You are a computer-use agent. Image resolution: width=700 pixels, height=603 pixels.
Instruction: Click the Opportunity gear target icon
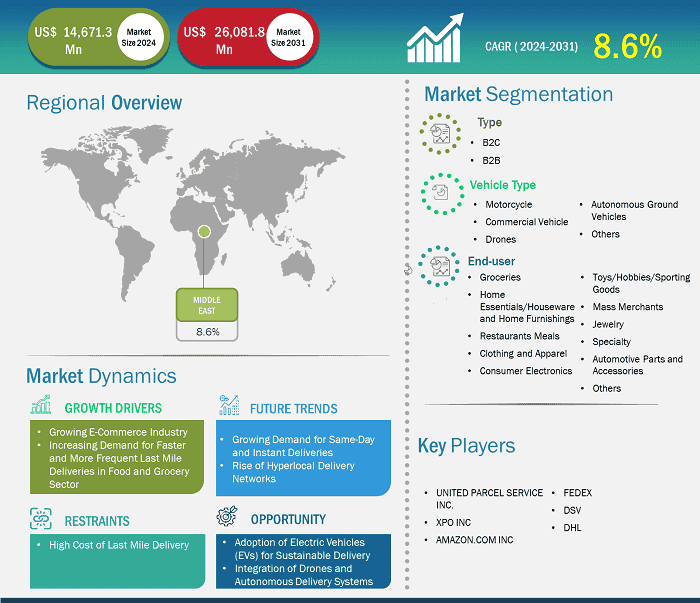227,516
